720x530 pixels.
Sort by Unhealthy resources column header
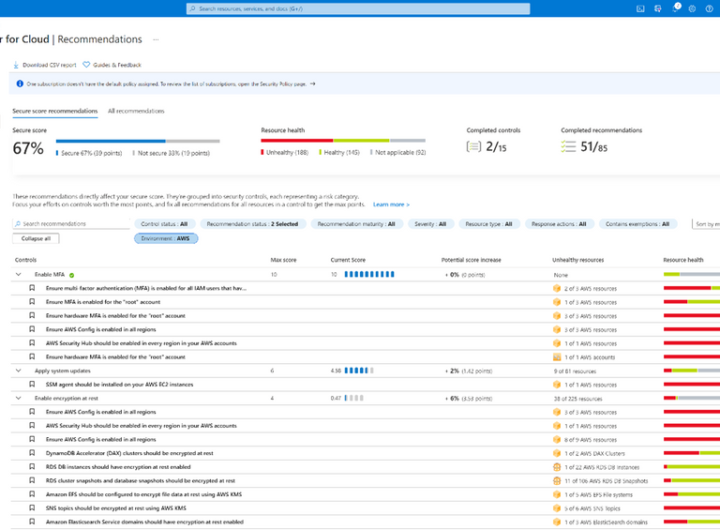tap(578, 260)
